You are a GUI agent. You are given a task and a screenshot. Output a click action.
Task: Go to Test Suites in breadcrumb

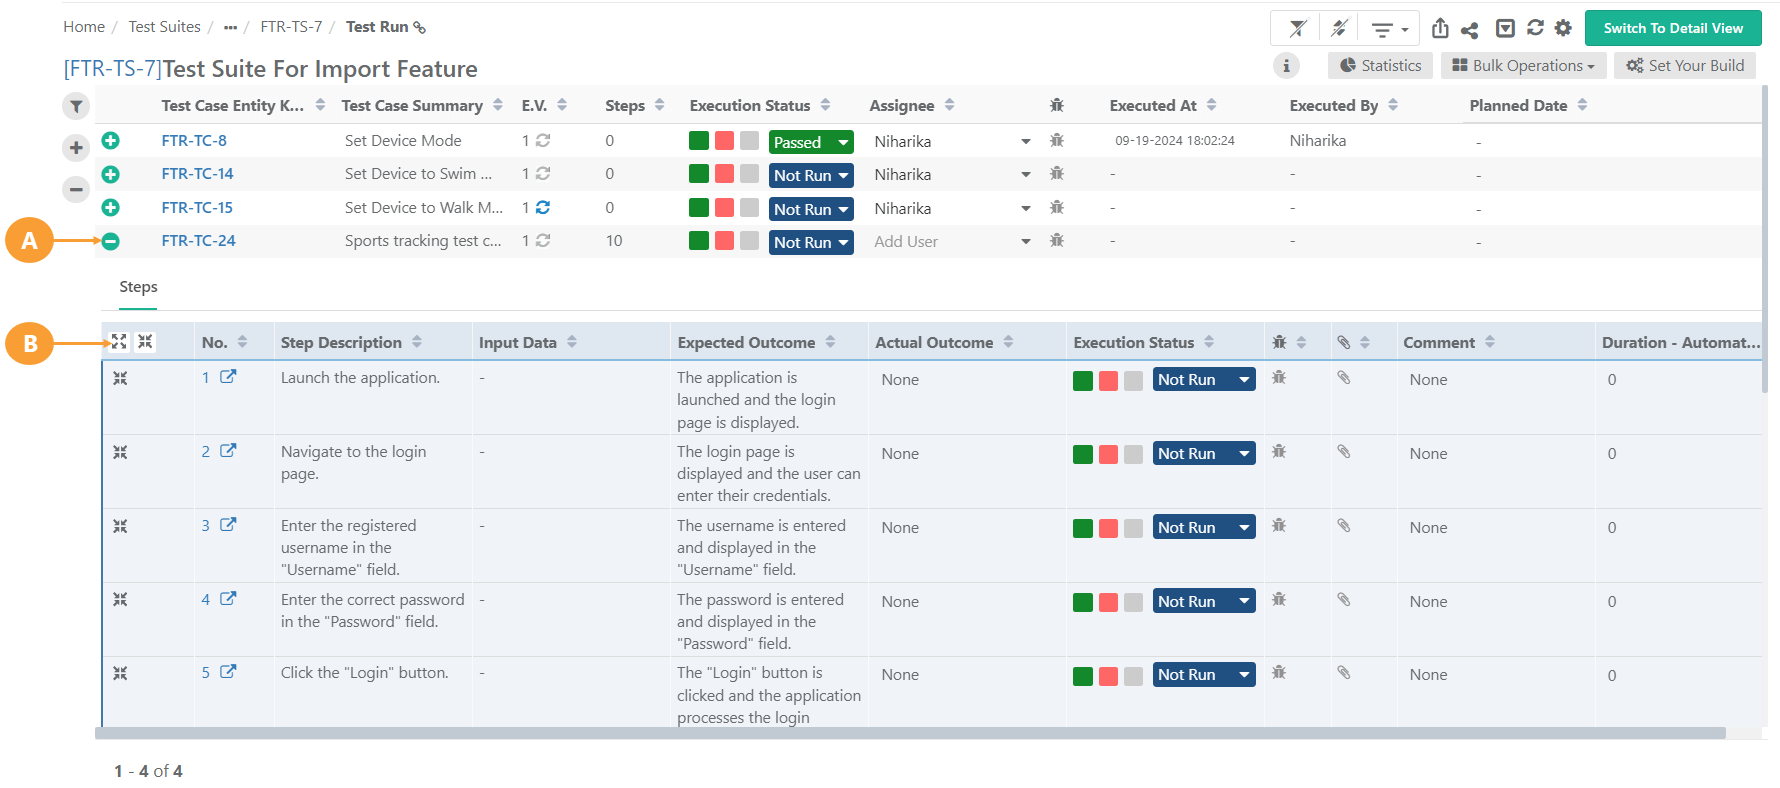point(164,27)
